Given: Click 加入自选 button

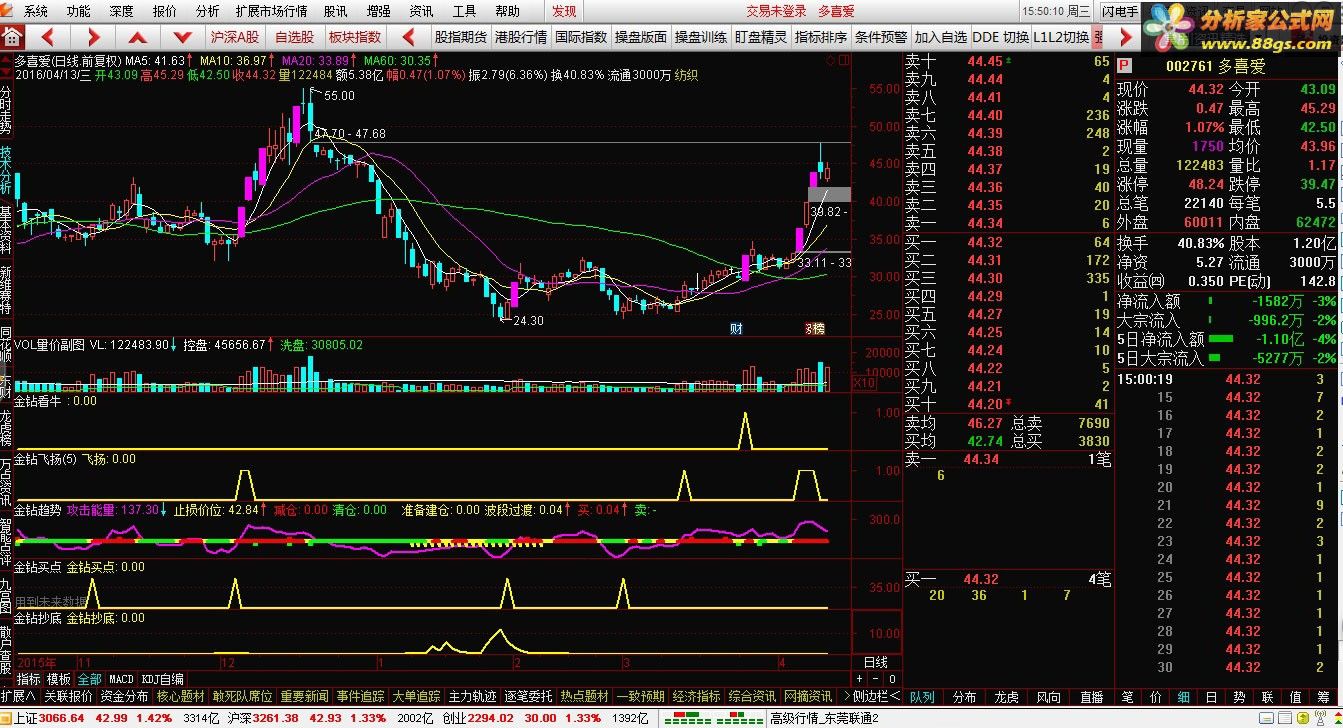Looking at the screenshot, I should pyautogui.click(x=941, y=37).
